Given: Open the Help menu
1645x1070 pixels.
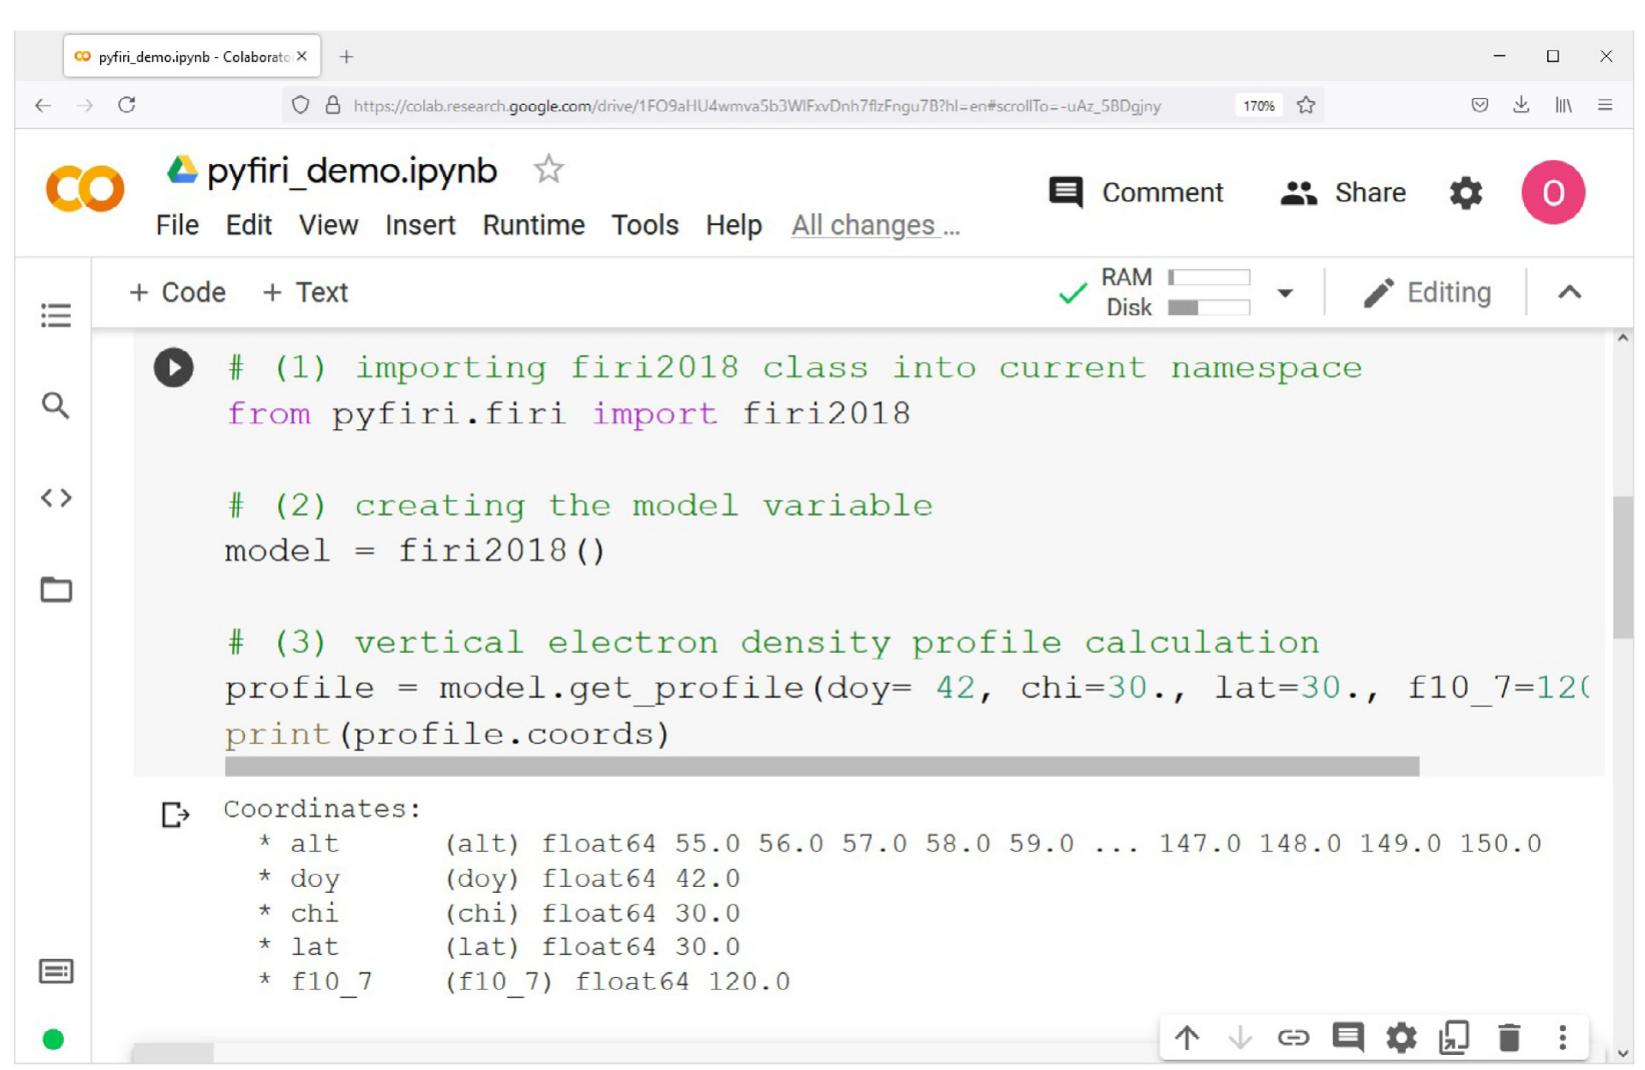Looking at the screenshot, I should (x=734, y=225).
